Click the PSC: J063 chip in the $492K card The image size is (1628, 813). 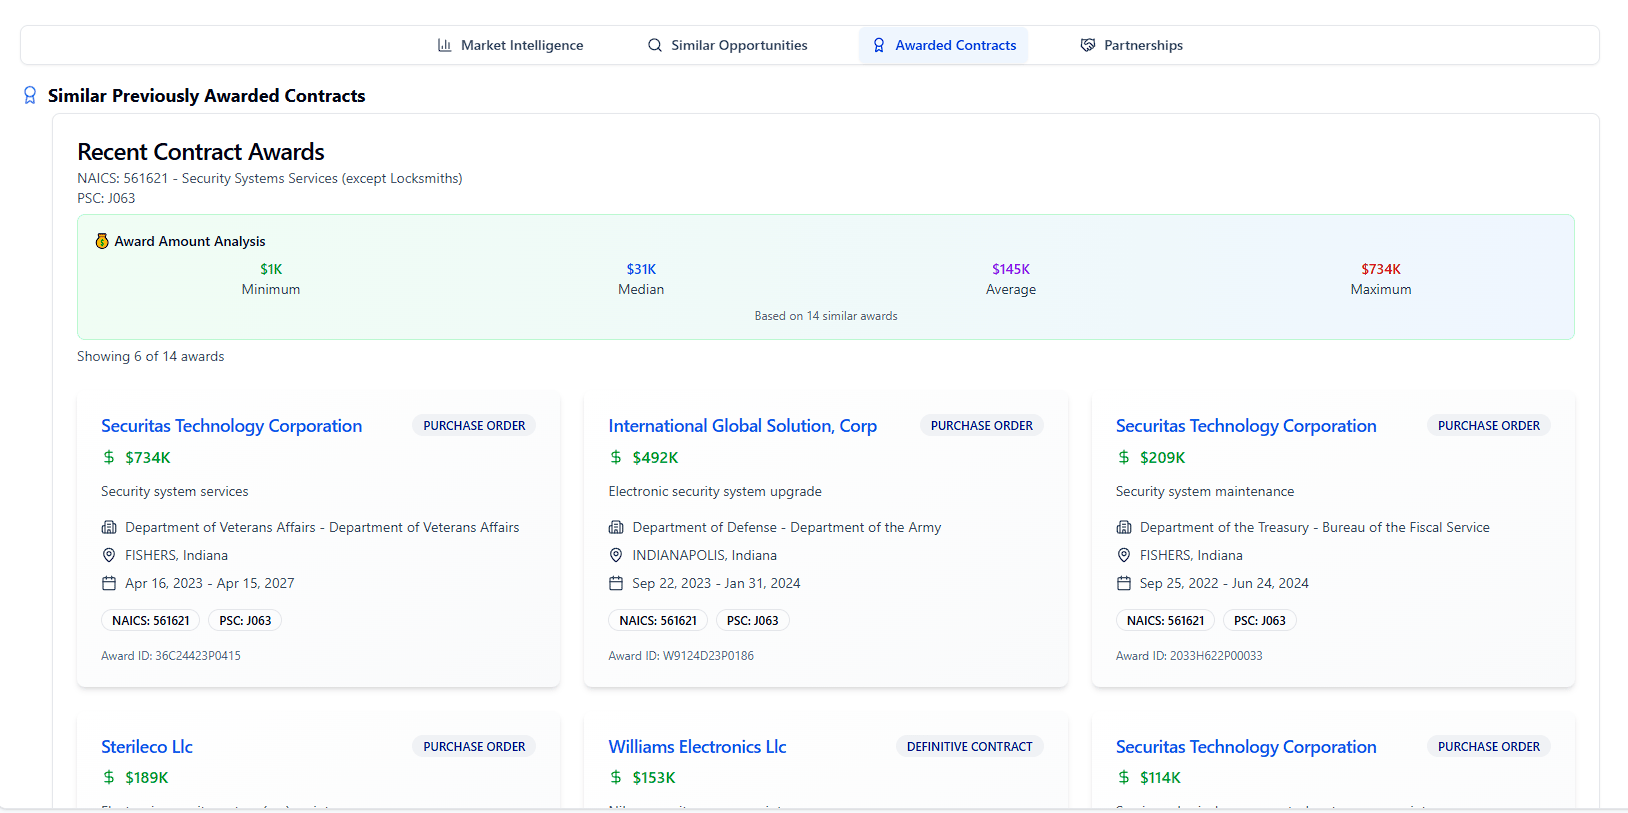tap(753, 621)
